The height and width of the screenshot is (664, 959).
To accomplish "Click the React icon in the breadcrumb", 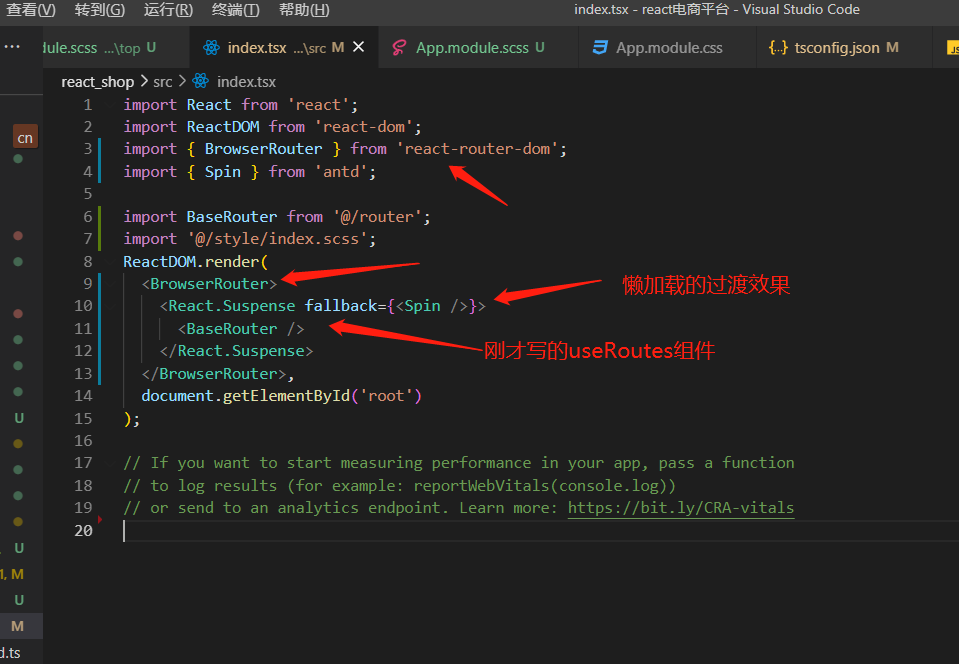I will (201, 81).
